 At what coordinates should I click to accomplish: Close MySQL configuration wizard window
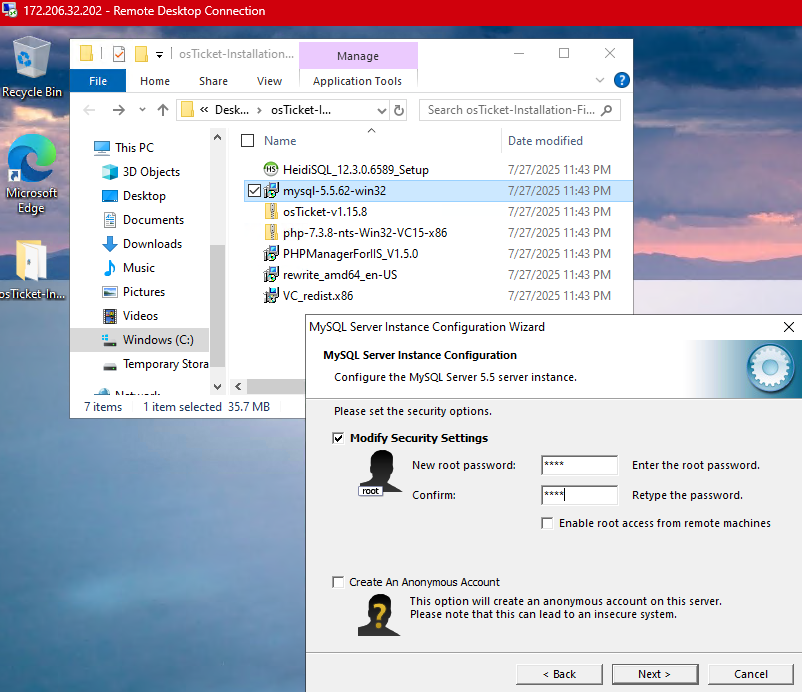click(789, 327)
